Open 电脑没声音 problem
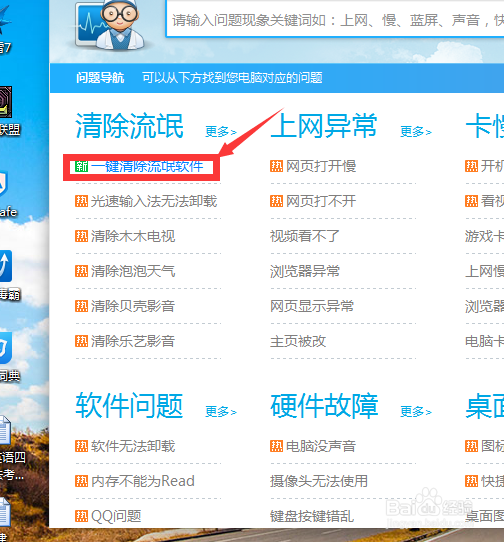504x542 pixels. (x=321, y=446)
